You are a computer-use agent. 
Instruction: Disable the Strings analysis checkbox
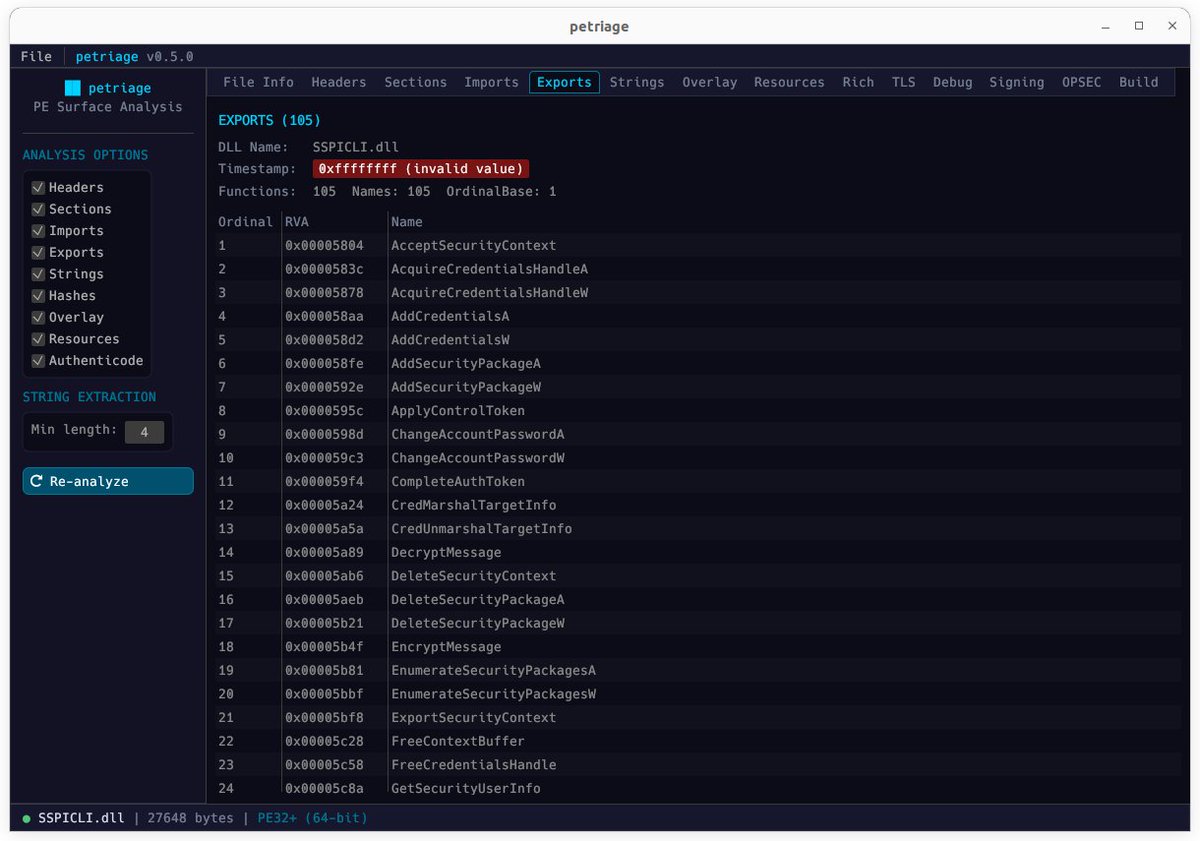click(38, 274)
